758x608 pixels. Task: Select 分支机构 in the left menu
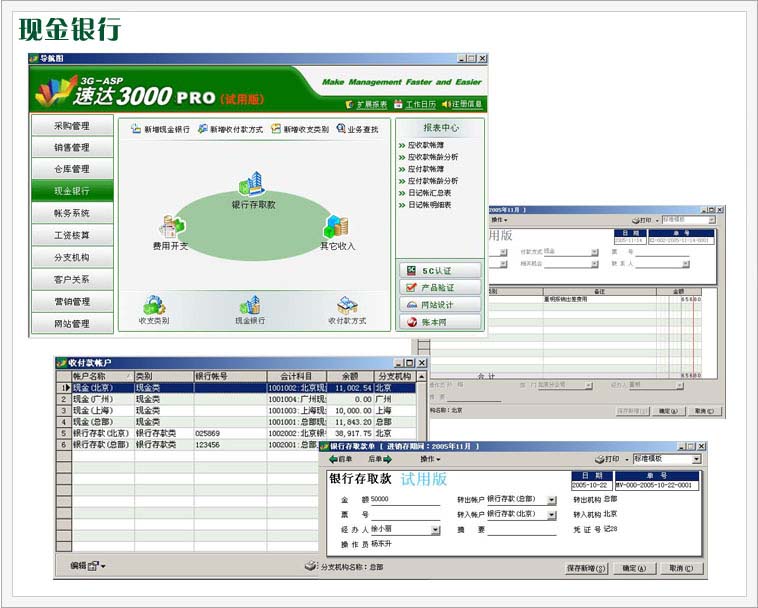pyautogui.click(x=72, y=258)
